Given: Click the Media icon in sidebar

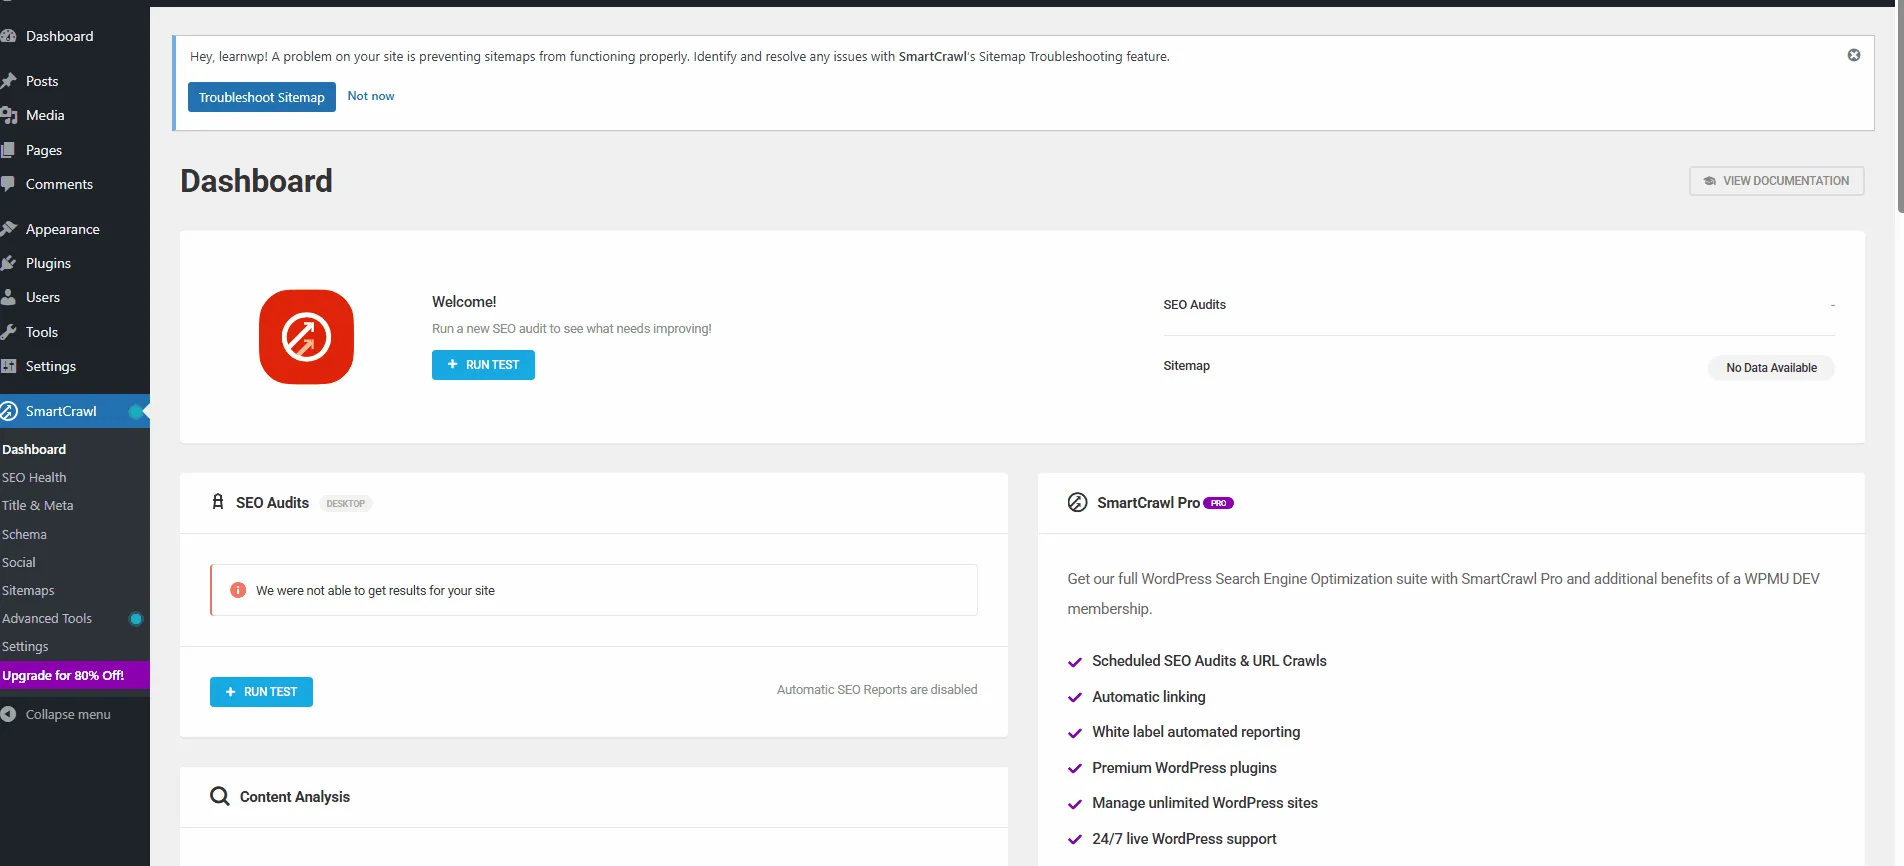Looking at the screenshot, I should pyautogui.click(x=9, y=116).
